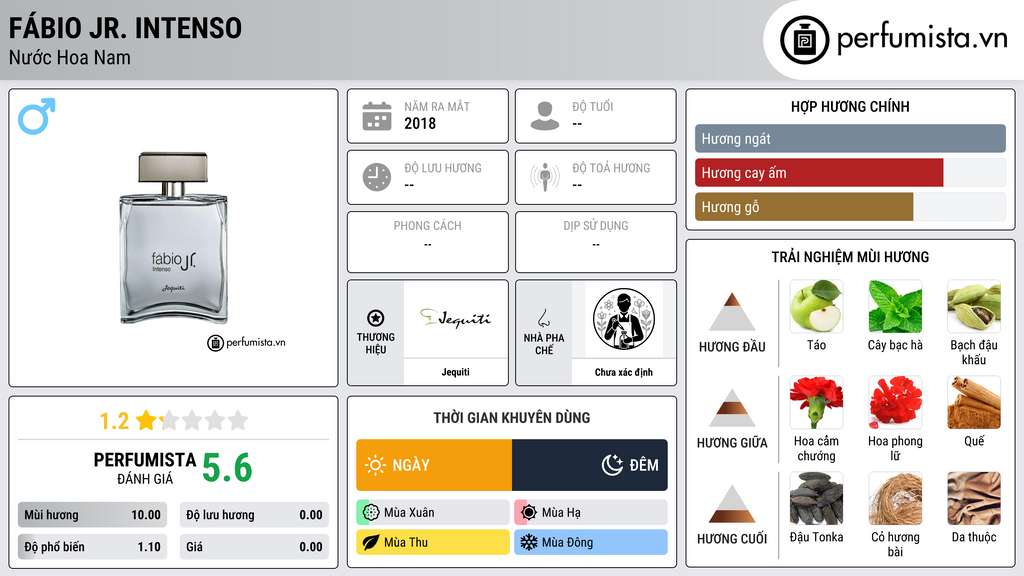Click the Hợp hương chính heading

[x=850, y=106]
